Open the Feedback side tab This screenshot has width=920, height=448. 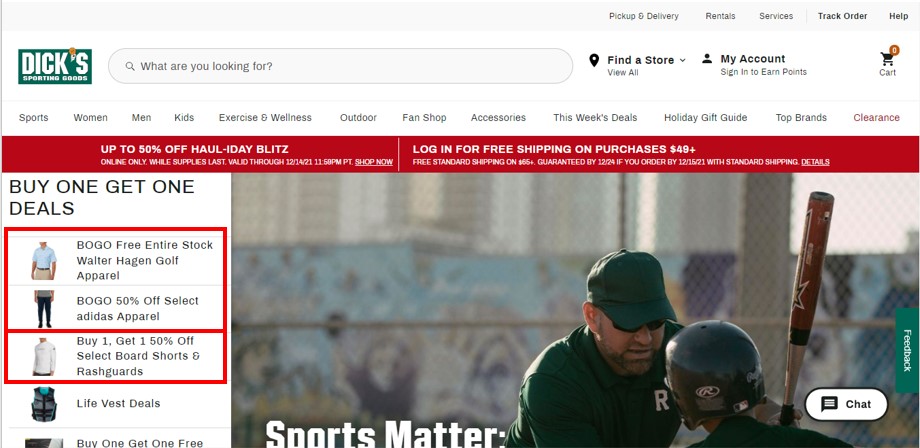pos(907,350)
